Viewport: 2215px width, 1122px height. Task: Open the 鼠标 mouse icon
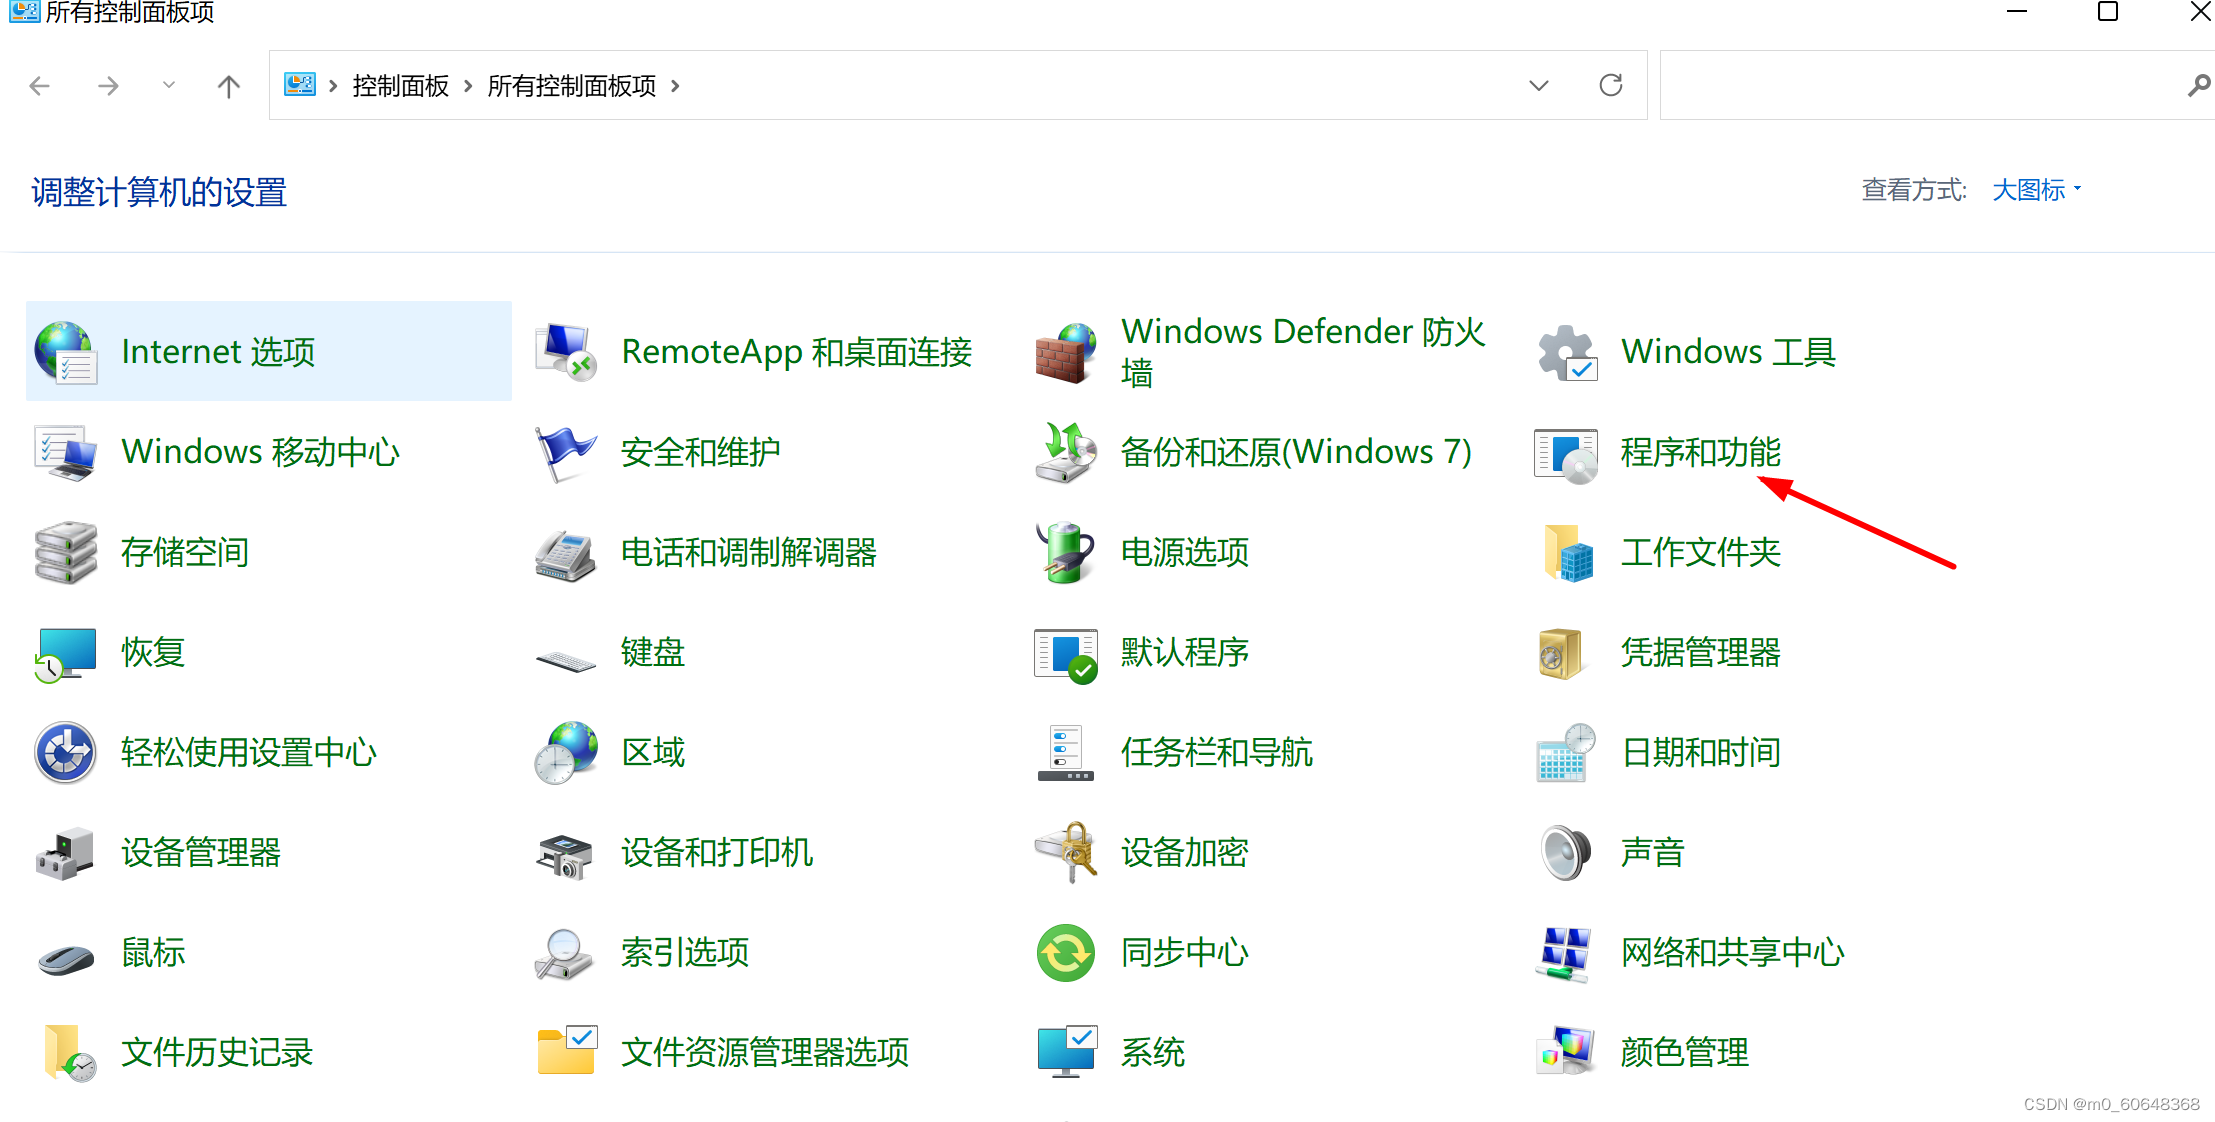(x=65, y=957)
